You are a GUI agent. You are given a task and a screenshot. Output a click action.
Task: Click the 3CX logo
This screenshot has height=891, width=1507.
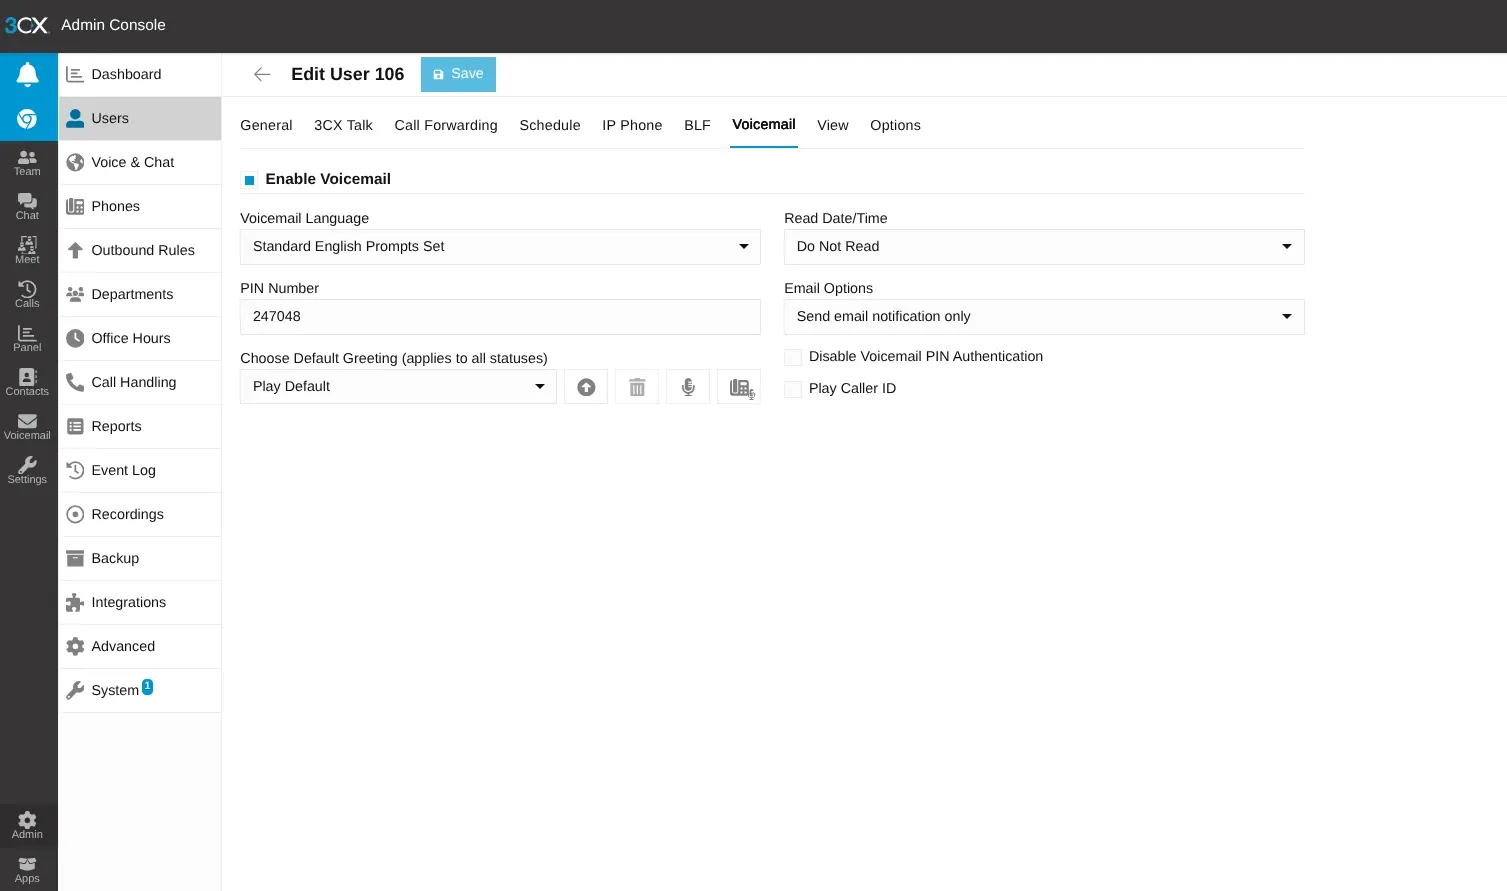pos(26,25)
